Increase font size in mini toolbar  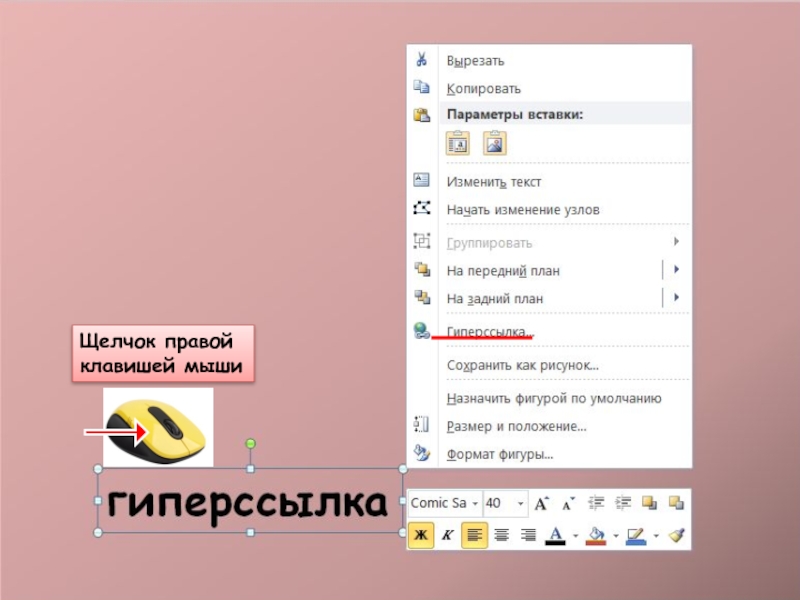point(541,504)
